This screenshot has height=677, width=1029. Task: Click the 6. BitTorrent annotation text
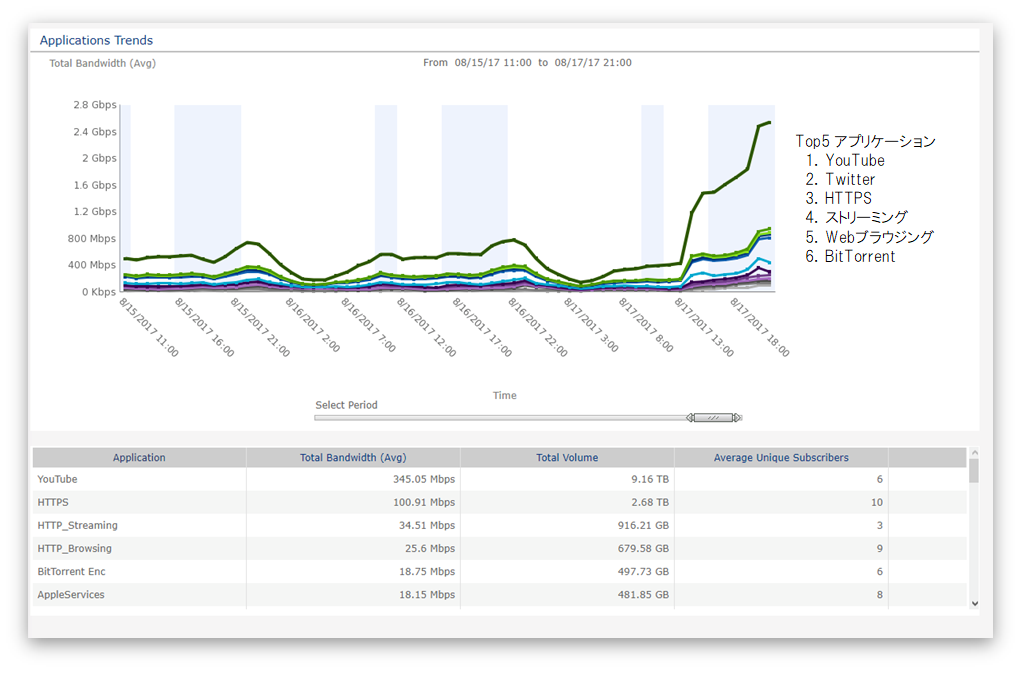click(850, 256)
